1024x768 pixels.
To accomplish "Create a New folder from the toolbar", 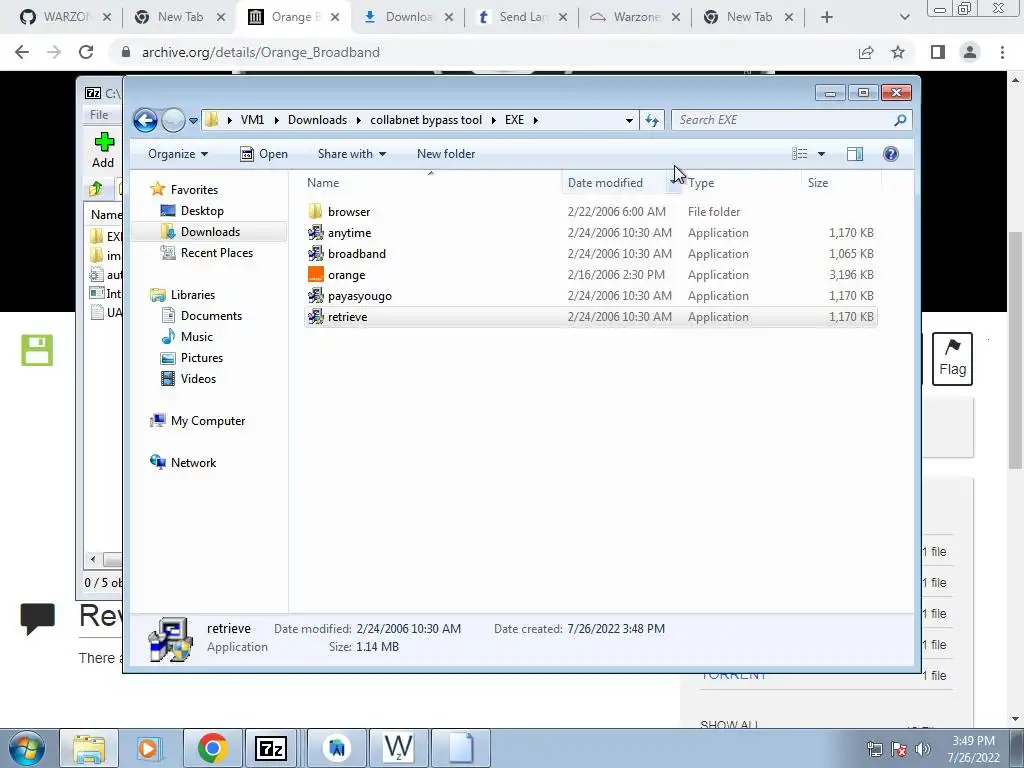I will [446, 154].
